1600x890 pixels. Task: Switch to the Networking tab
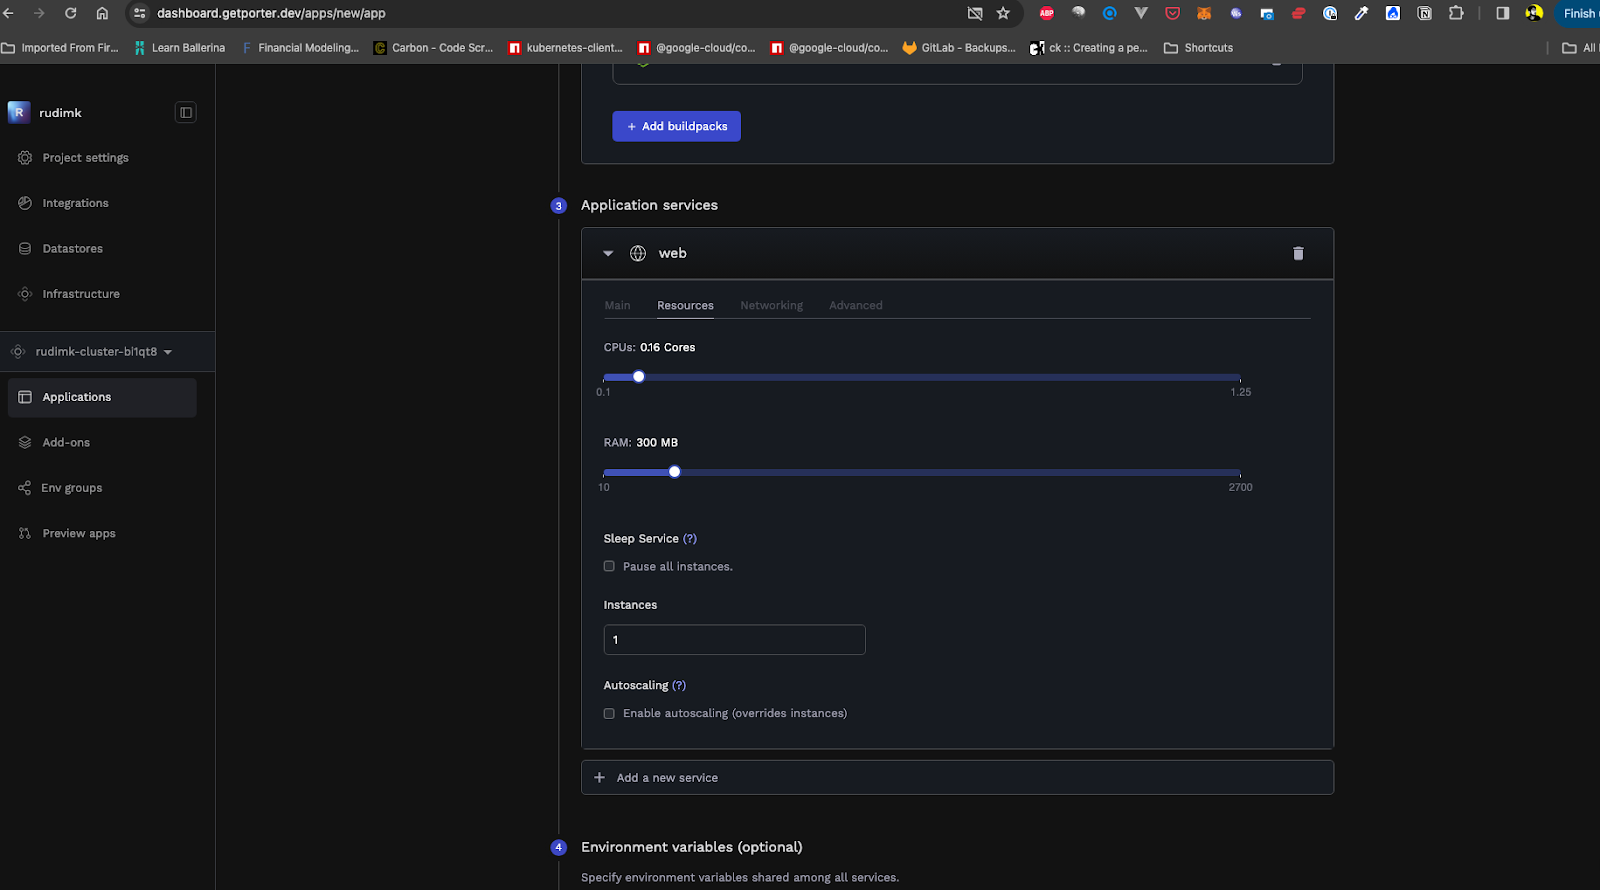(771, 305)
